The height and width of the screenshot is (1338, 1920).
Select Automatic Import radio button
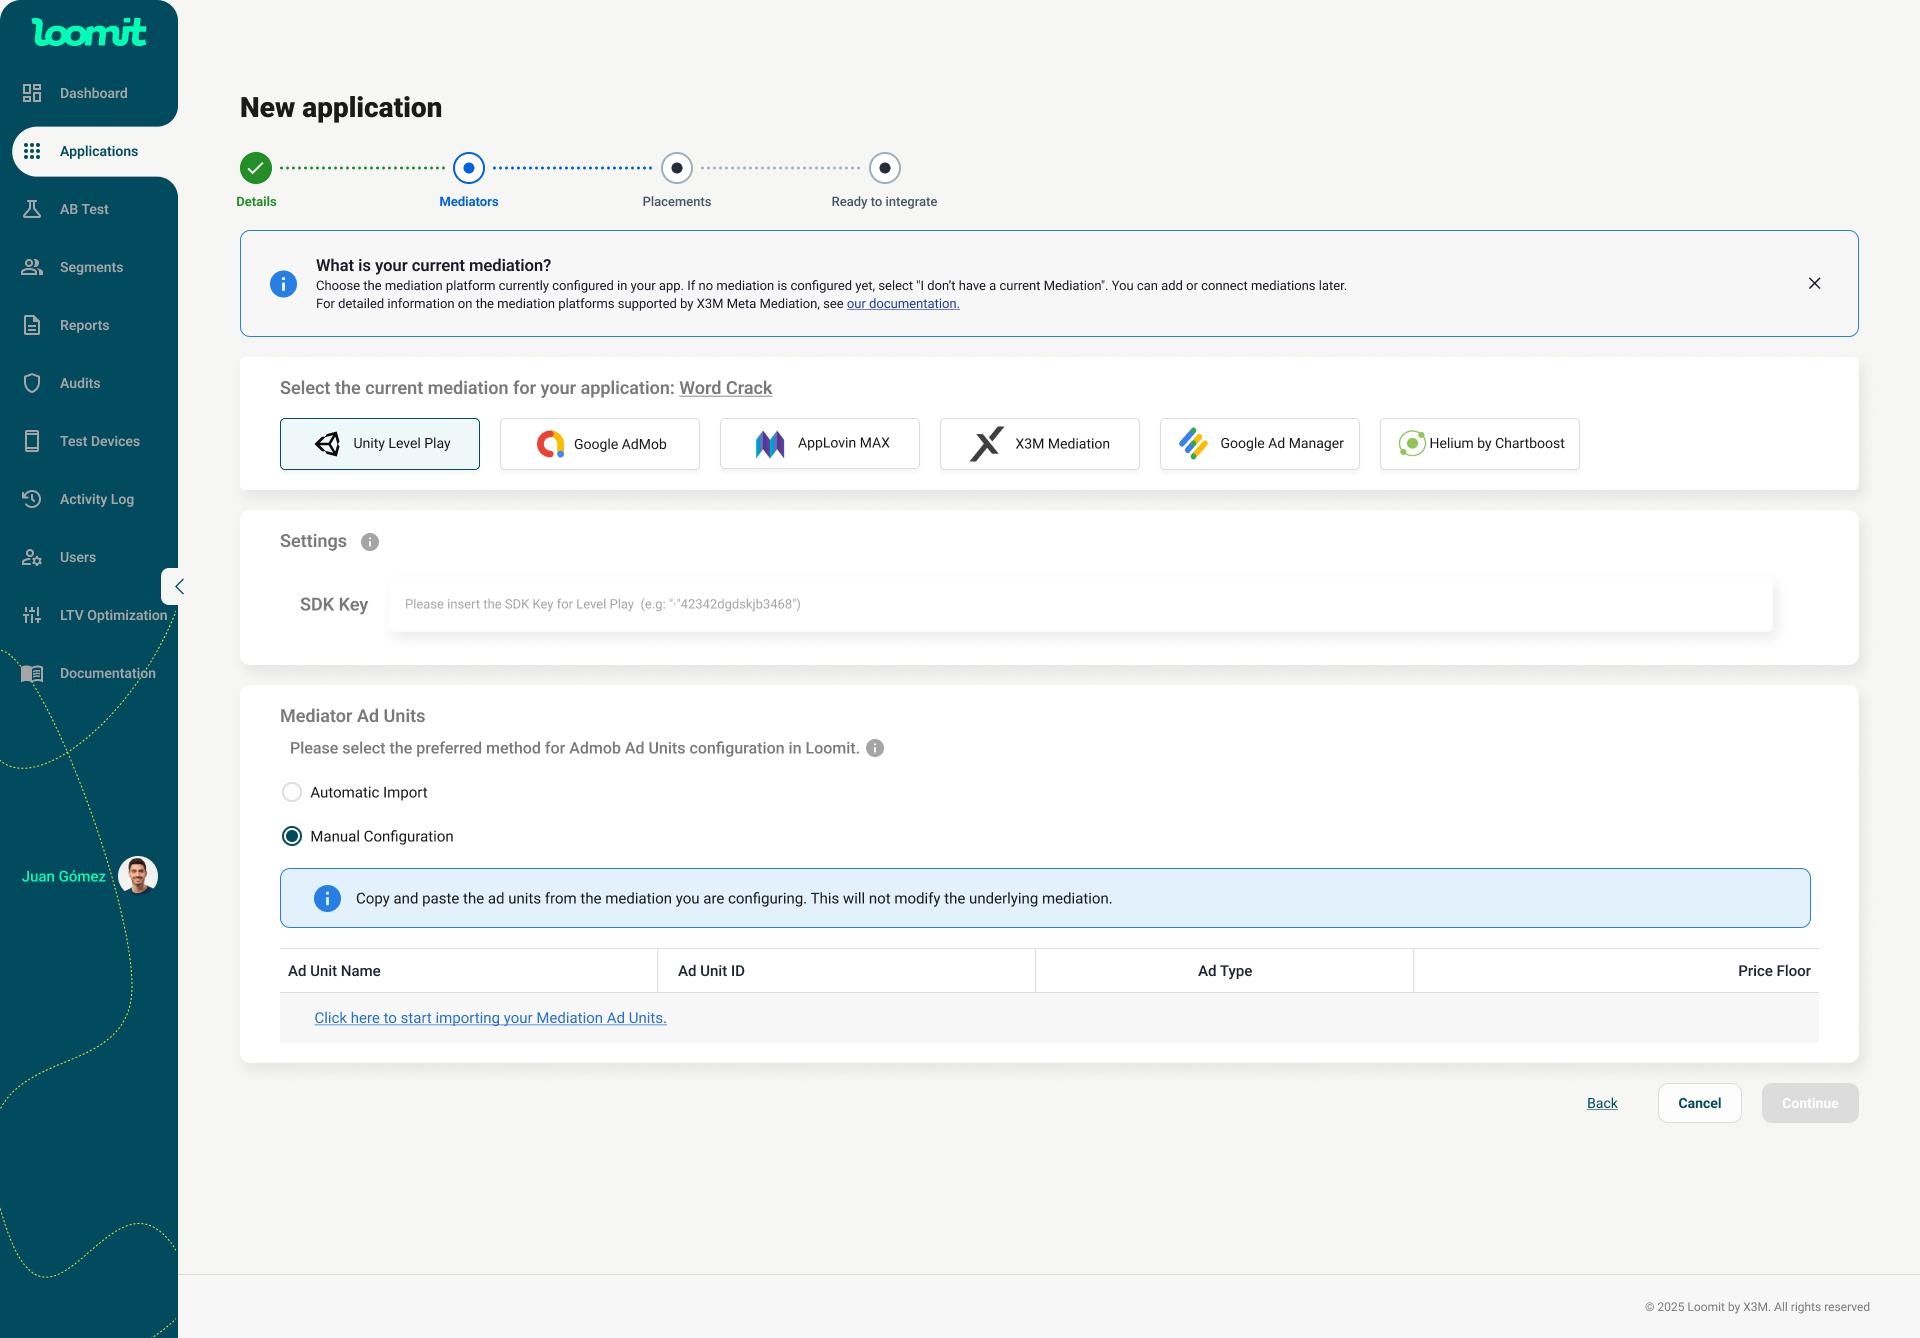pyautogui.click(x=292, y=792)
